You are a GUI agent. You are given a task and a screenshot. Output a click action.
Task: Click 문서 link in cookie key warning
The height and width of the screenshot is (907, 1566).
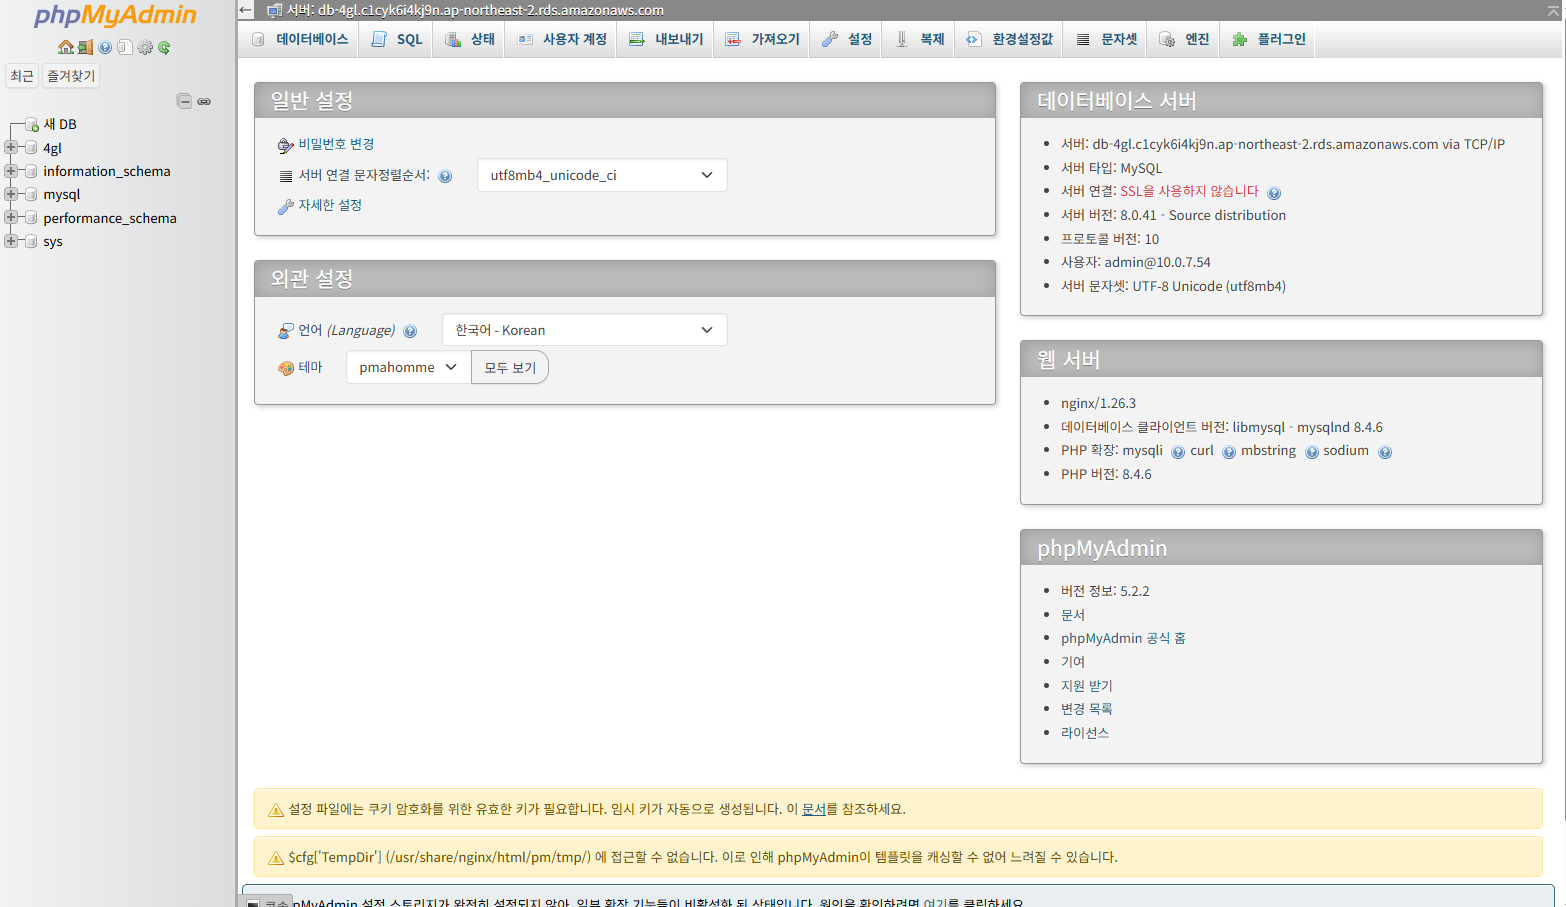tap(814, 809)
